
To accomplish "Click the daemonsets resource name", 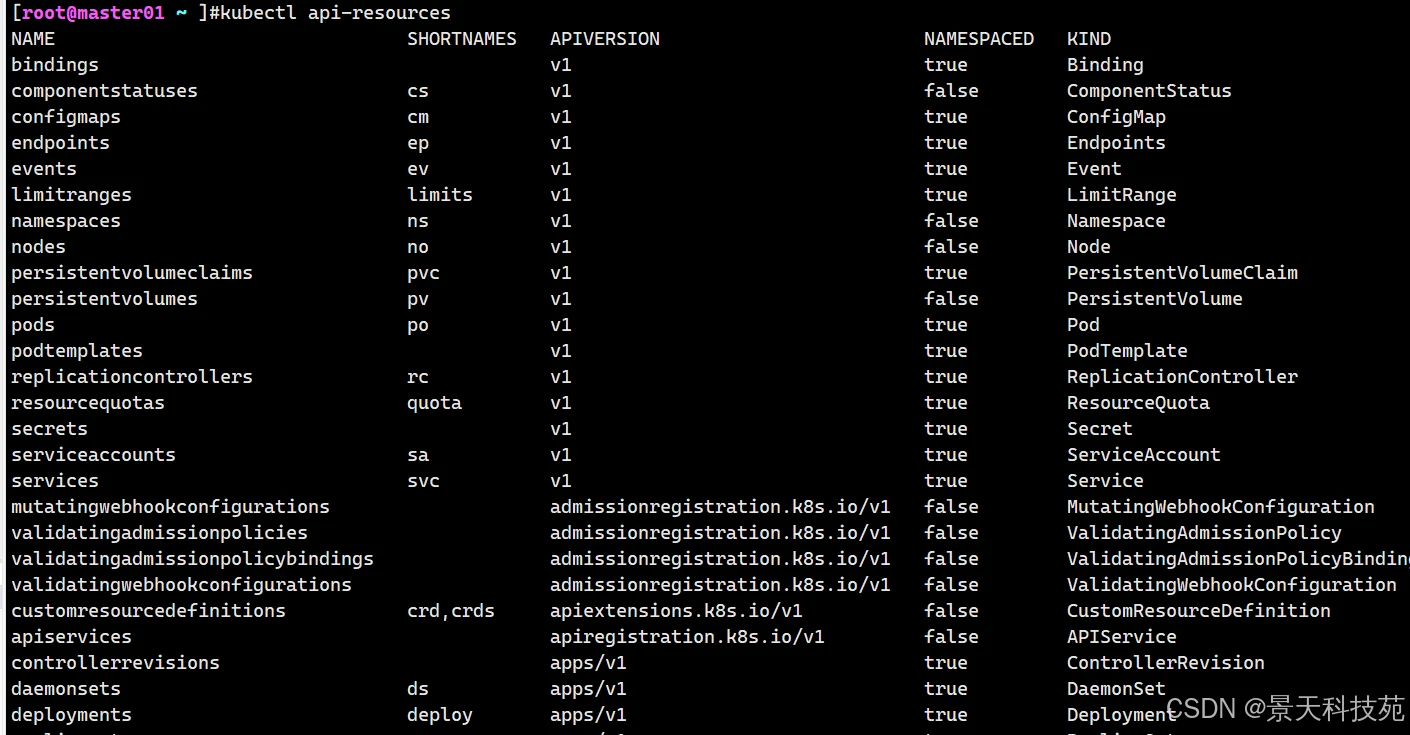I will [66, 689].
